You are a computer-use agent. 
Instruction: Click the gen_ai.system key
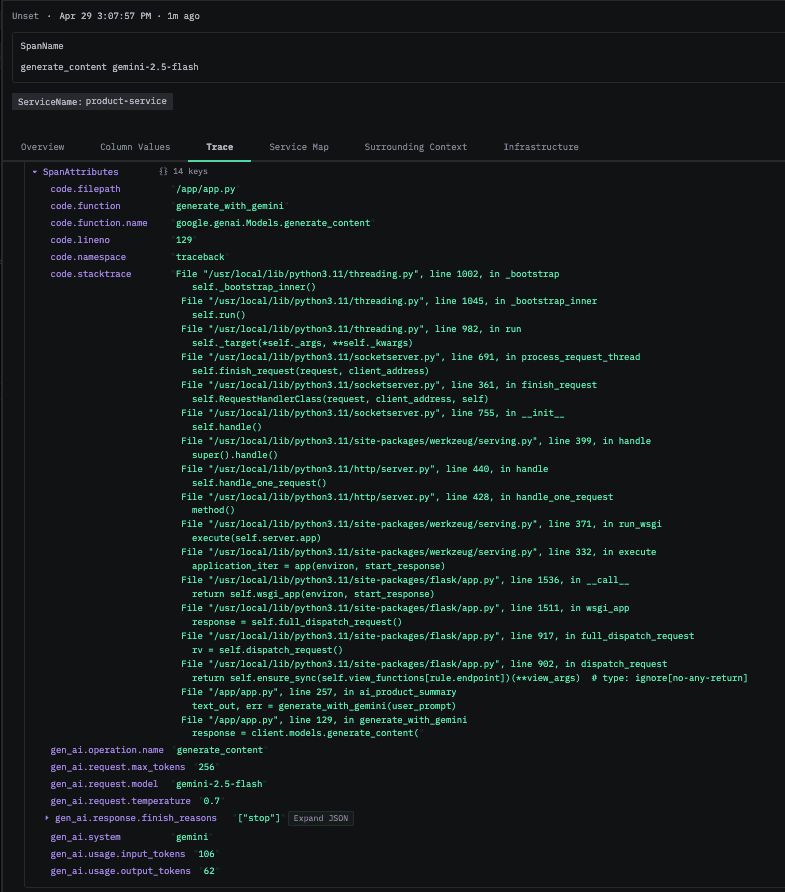[x=85, y=837]
